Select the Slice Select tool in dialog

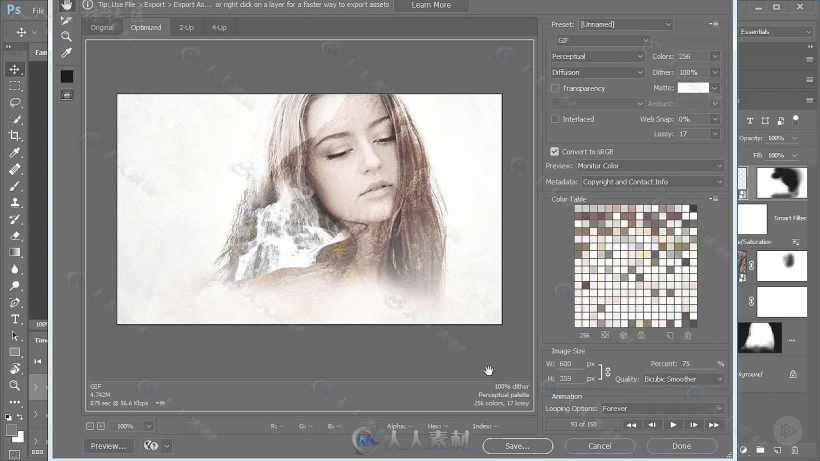click(66, 20)
